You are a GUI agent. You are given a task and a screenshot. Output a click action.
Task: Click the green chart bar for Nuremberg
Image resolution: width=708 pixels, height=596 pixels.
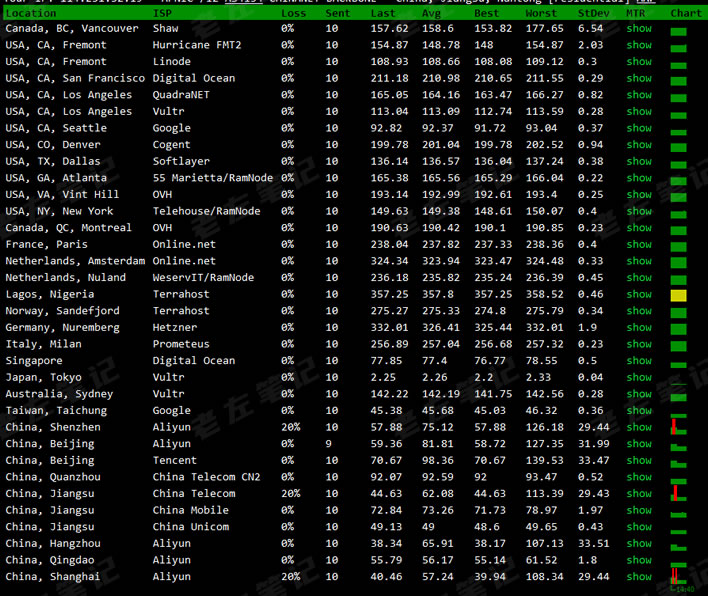coord(678,328)
